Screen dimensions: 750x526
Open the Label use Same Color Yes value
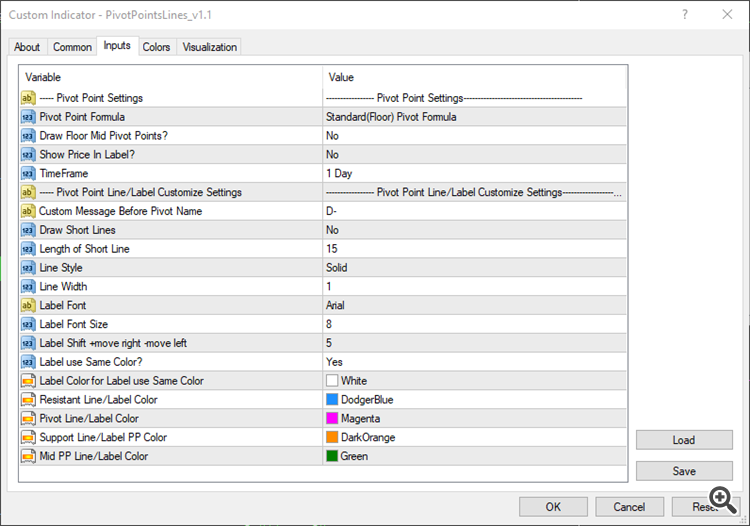474,362
